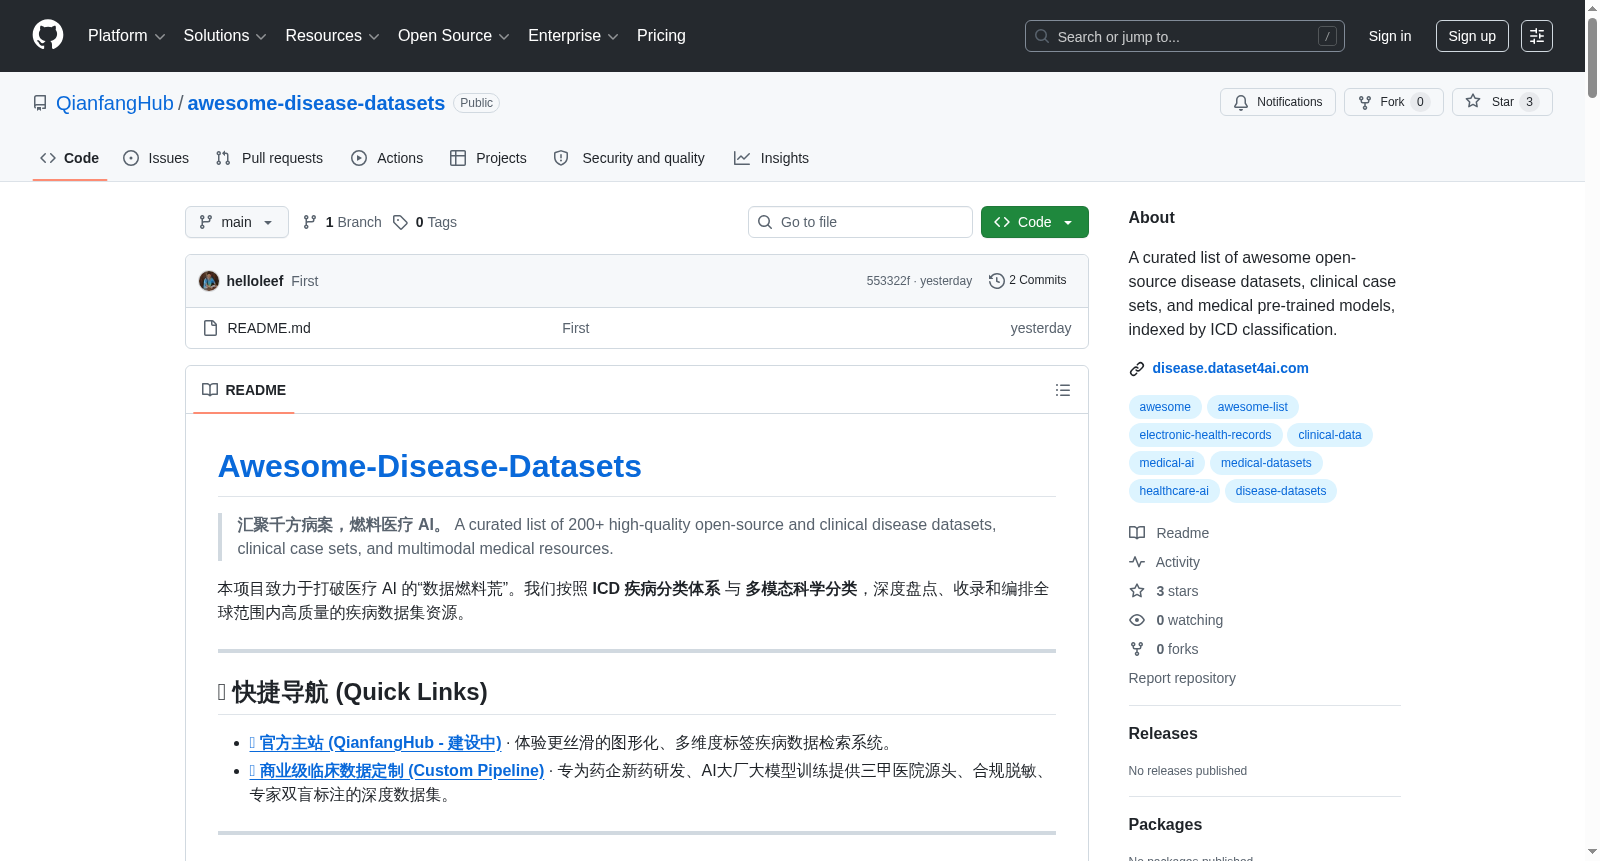Open the green Code dropdown button
The image size is (1600, 861).
1035,222
